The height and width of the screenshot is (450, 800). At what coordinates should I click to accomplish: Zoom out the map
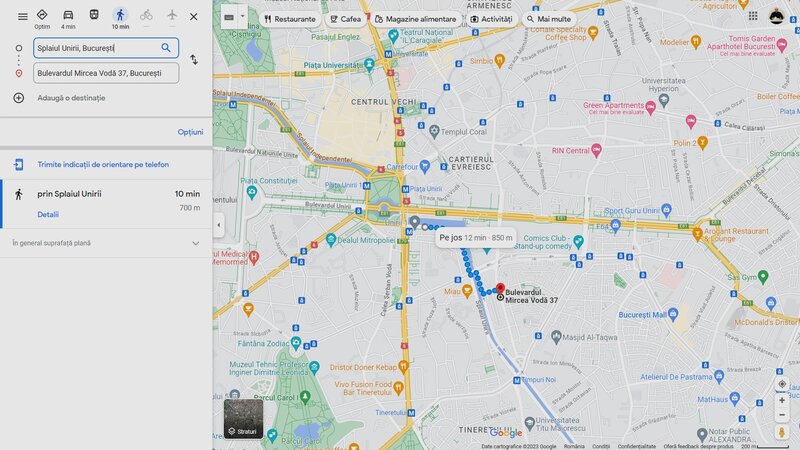[x=782, y=415]
